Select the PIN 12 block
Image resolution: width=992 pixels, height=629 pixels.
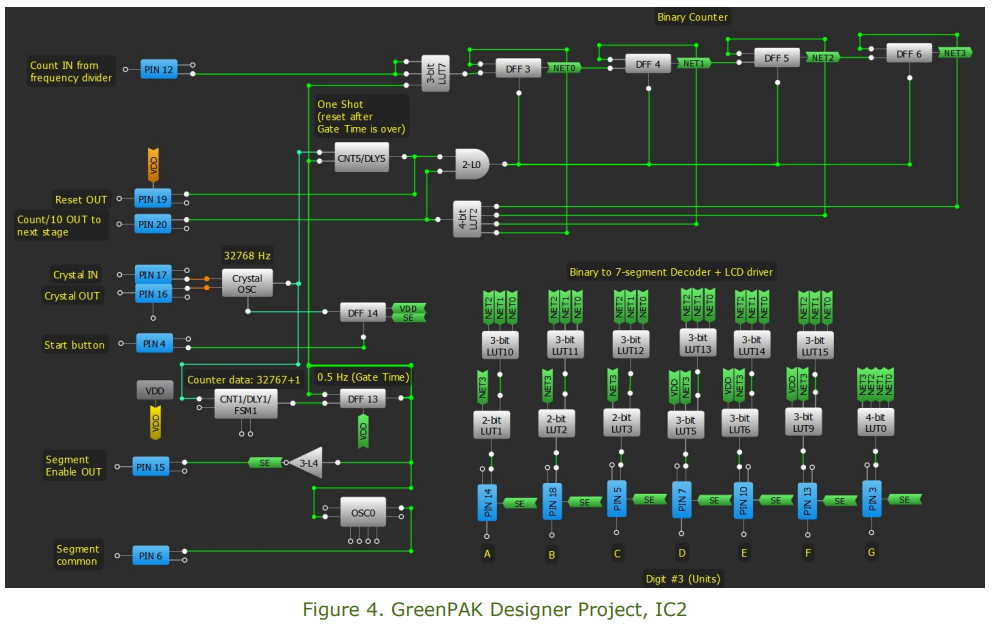click(158, 70)
